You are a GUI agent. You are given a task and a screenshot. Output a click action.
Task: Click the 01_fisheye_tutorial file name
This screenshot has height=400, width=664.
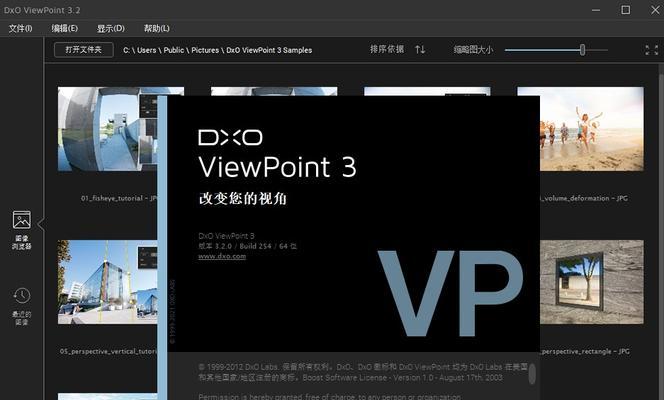pos(119,198)
